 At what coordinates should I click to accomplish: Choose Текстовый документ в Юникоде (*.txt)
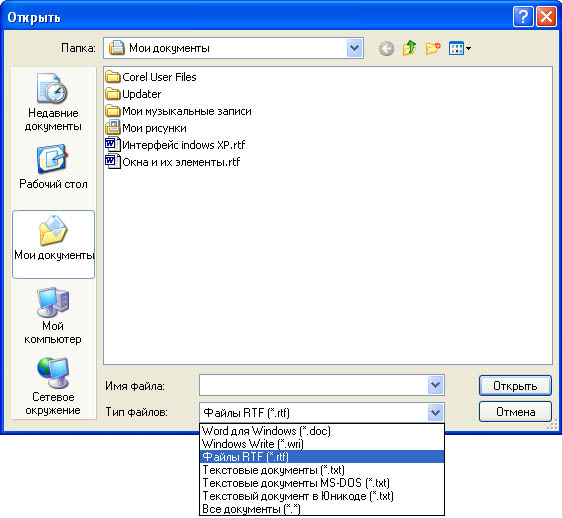[x=322, y=496]
